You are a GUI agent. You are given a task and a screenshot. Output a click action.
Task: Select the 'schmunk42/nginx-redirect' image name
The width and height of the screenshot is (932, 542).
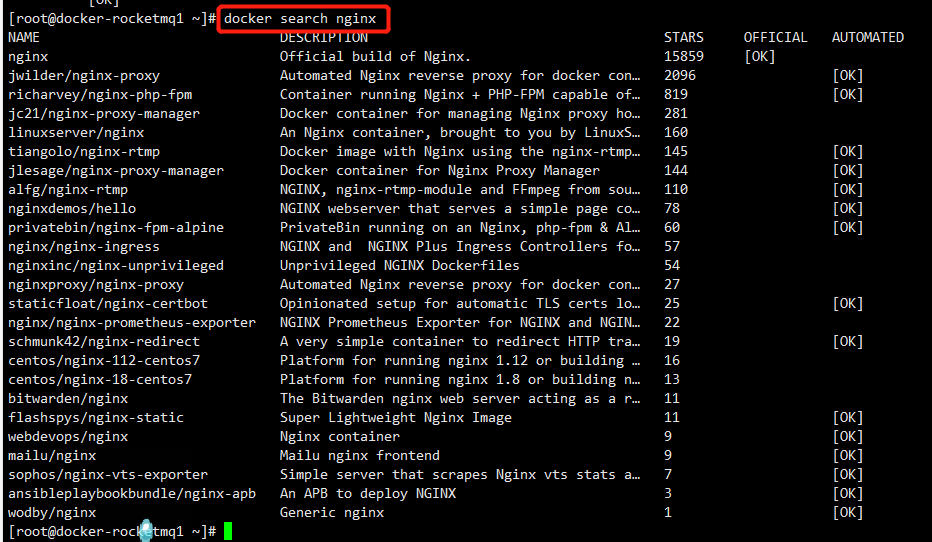tap(104, 342)
